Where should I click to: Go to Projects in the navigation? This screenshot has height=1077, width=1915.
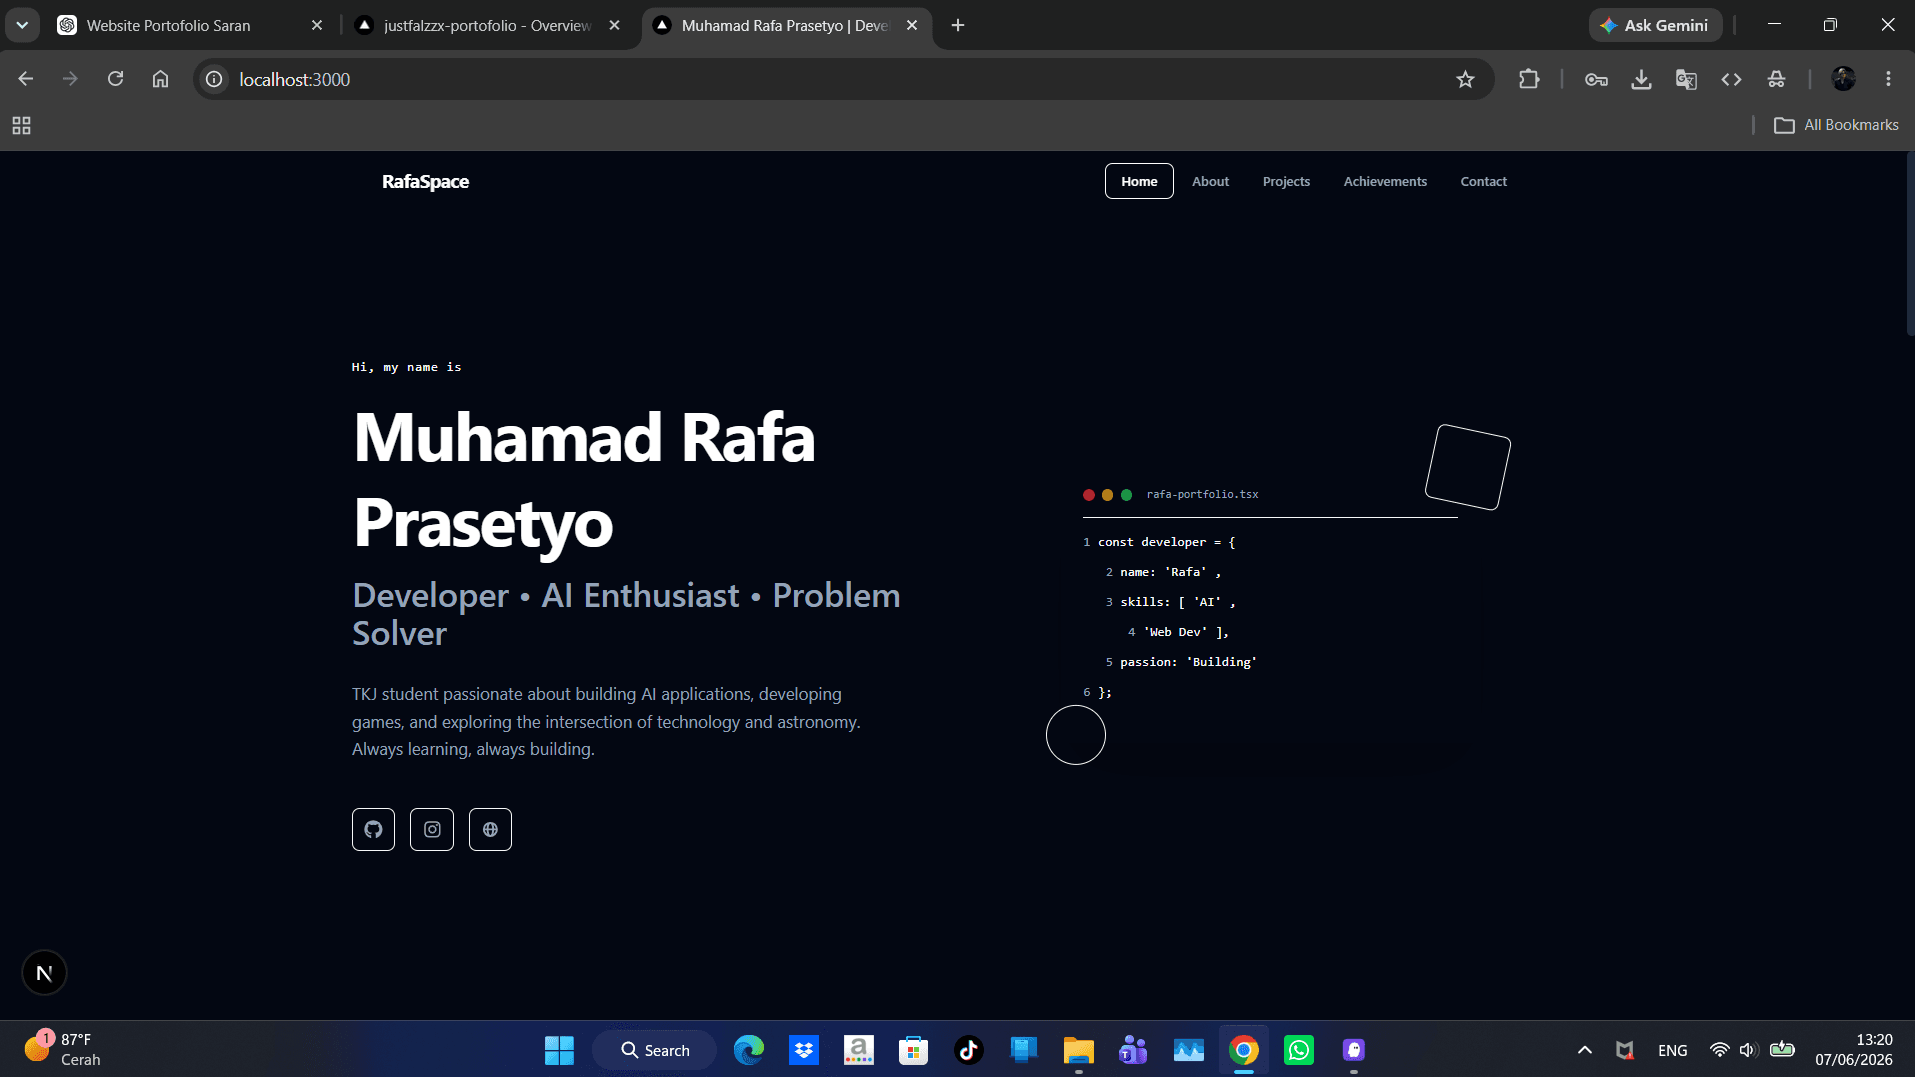coord(1286,181)
